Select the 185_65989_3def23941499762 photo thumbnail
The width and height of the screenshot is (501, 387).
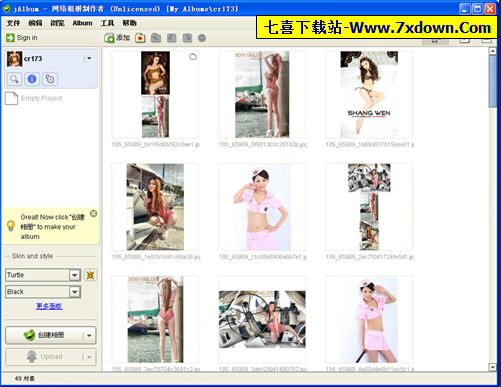tap(262, 319)
